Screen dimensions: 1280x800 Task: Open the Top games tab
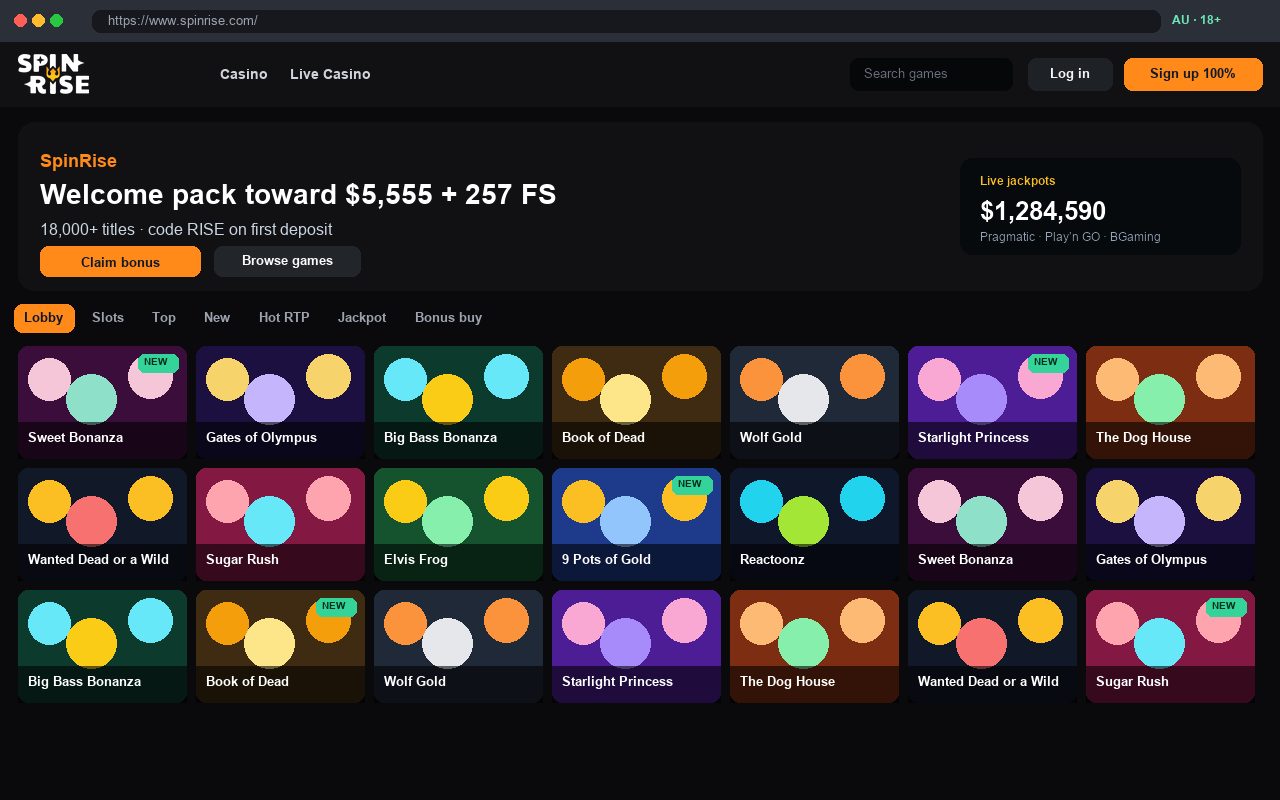164,318
